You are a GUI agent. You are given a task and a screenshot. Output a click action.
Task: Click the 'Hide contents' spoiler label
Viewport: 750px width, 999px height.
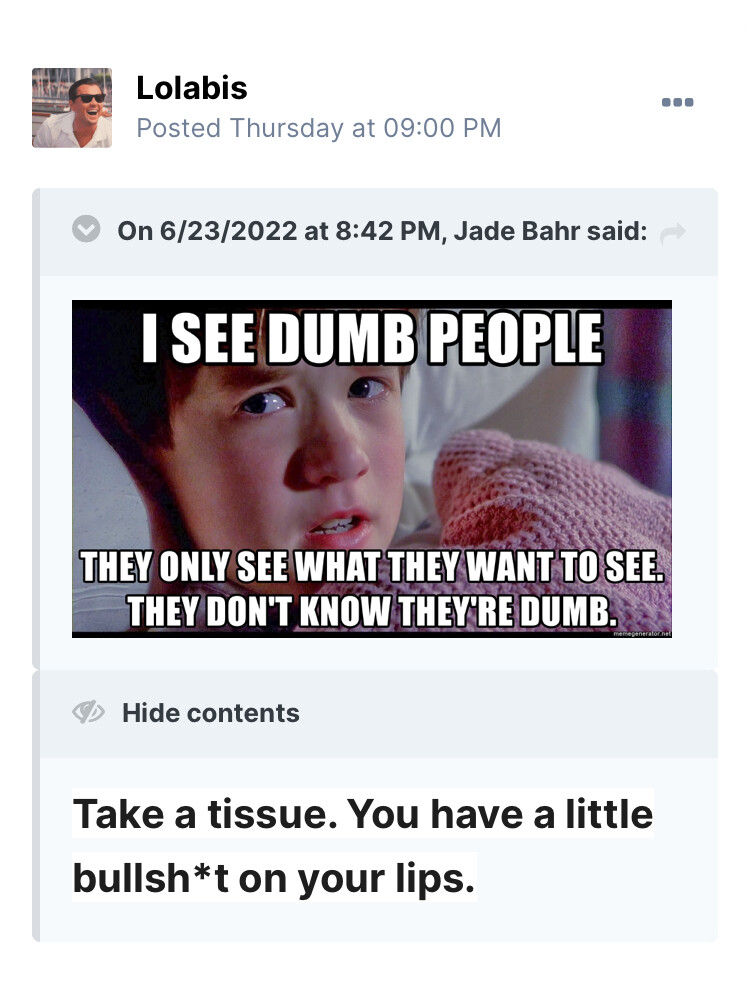click(x=210, y=713)
